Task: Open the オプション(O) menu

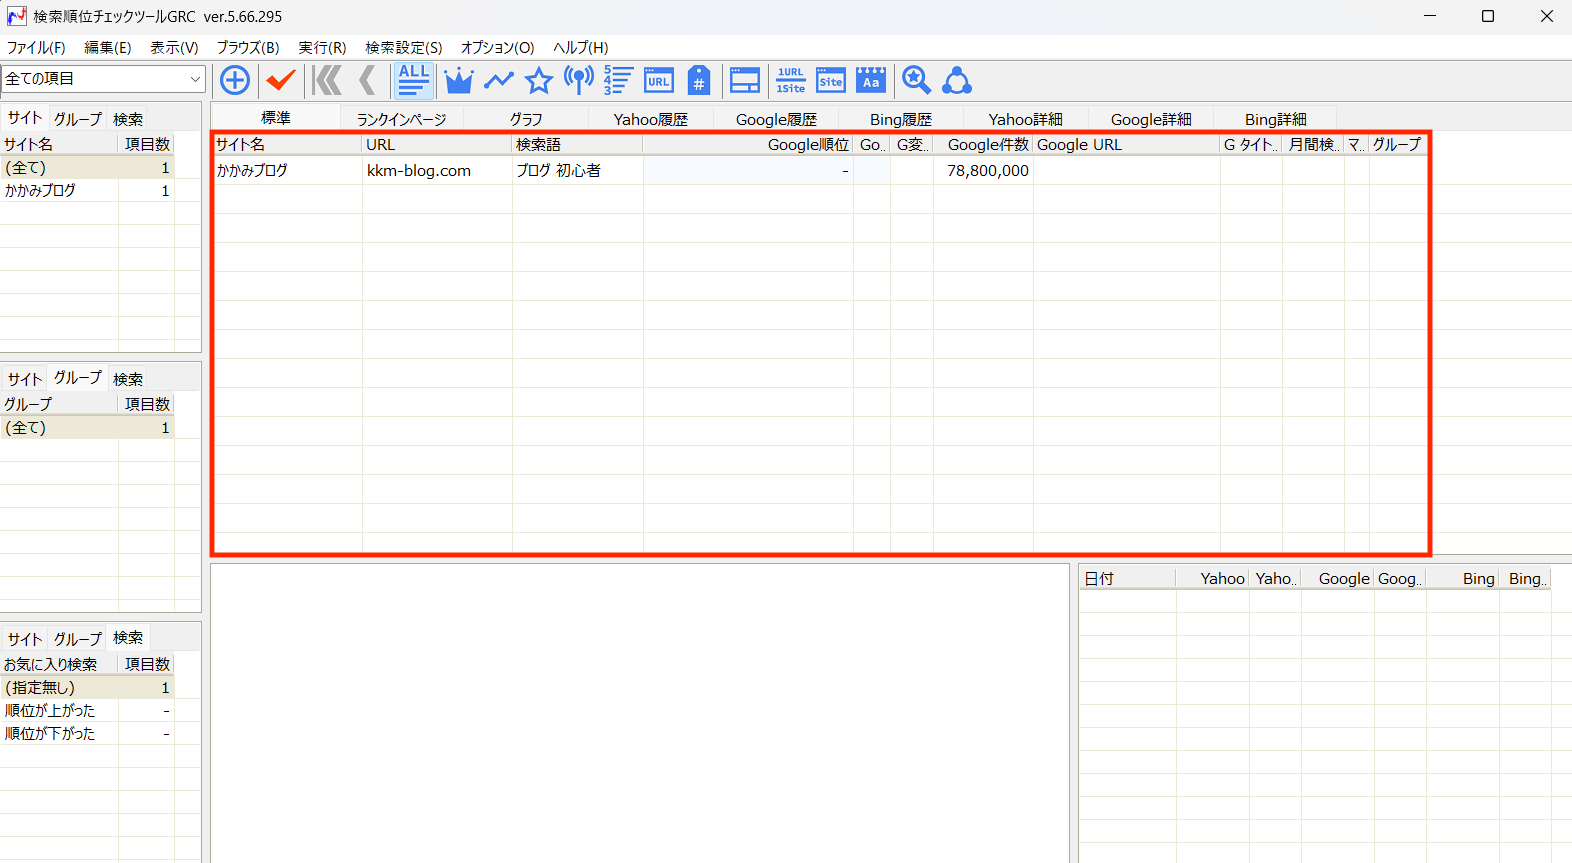Action: [498, 47]
